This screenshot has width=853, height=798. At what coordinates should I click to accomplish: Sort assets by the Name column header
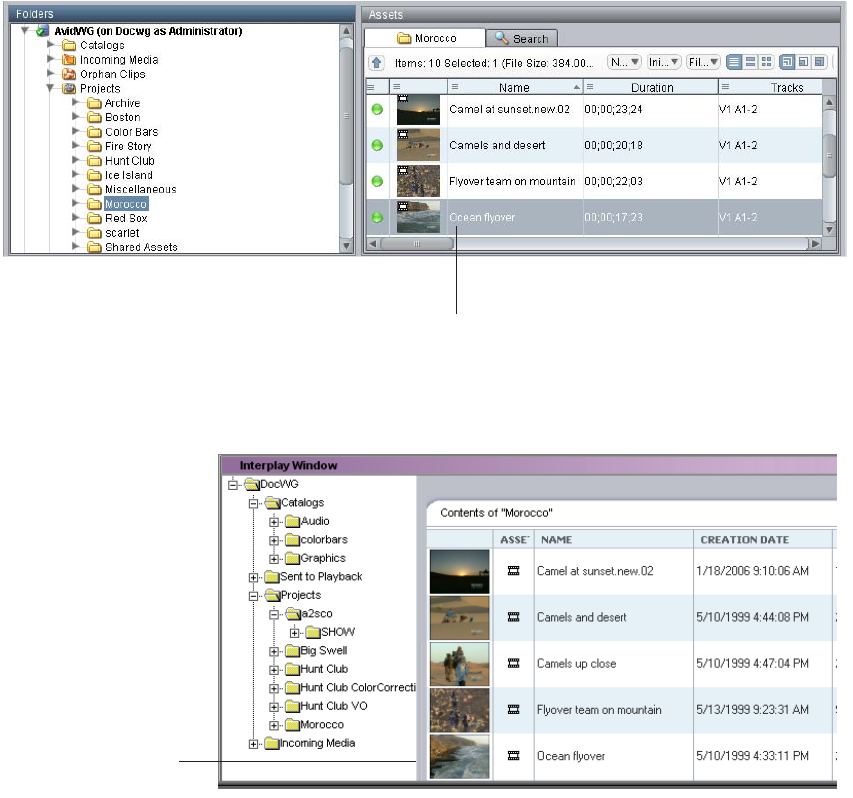pos(514,88)
